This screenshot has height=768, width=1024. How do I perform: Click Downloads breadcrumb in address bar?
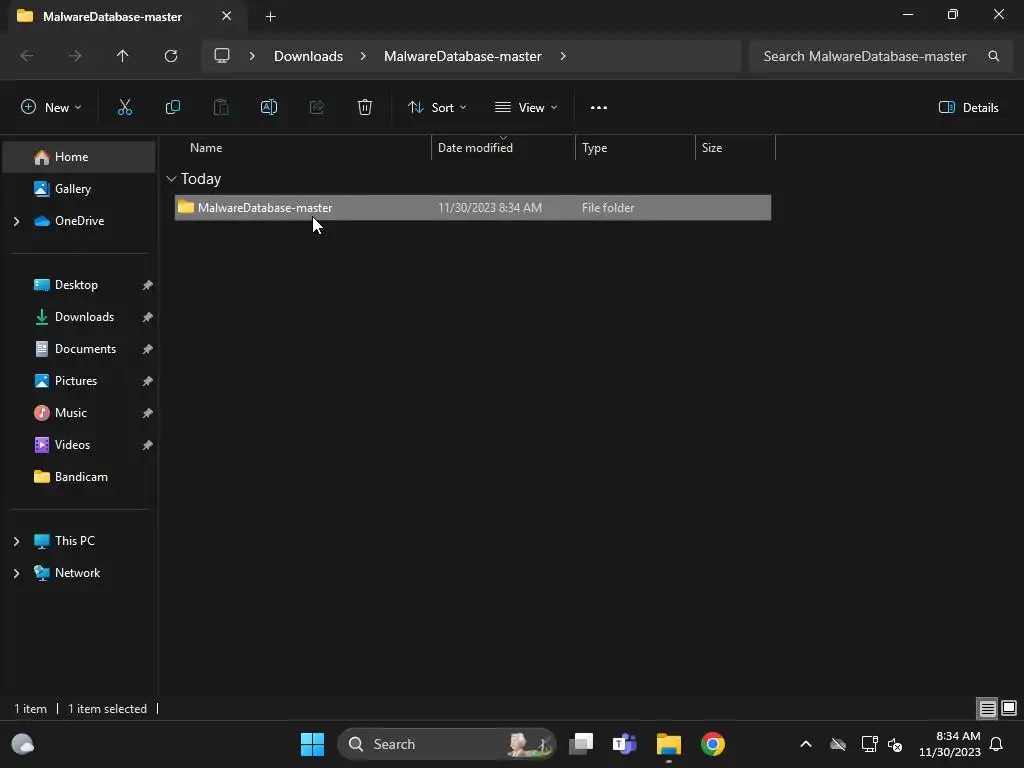[308, 56]
